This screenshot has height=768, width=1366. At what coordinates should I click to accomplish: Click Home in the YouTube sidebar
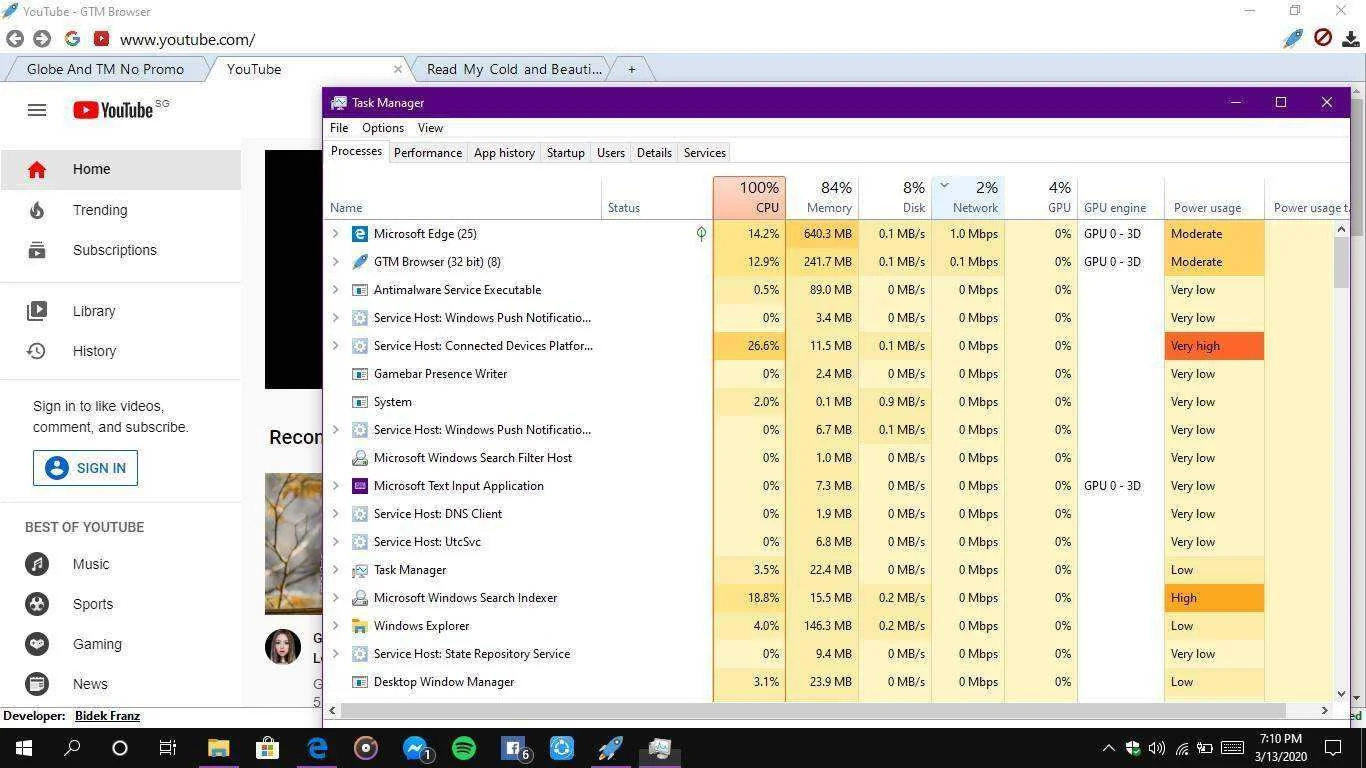(x=120, y=169)
